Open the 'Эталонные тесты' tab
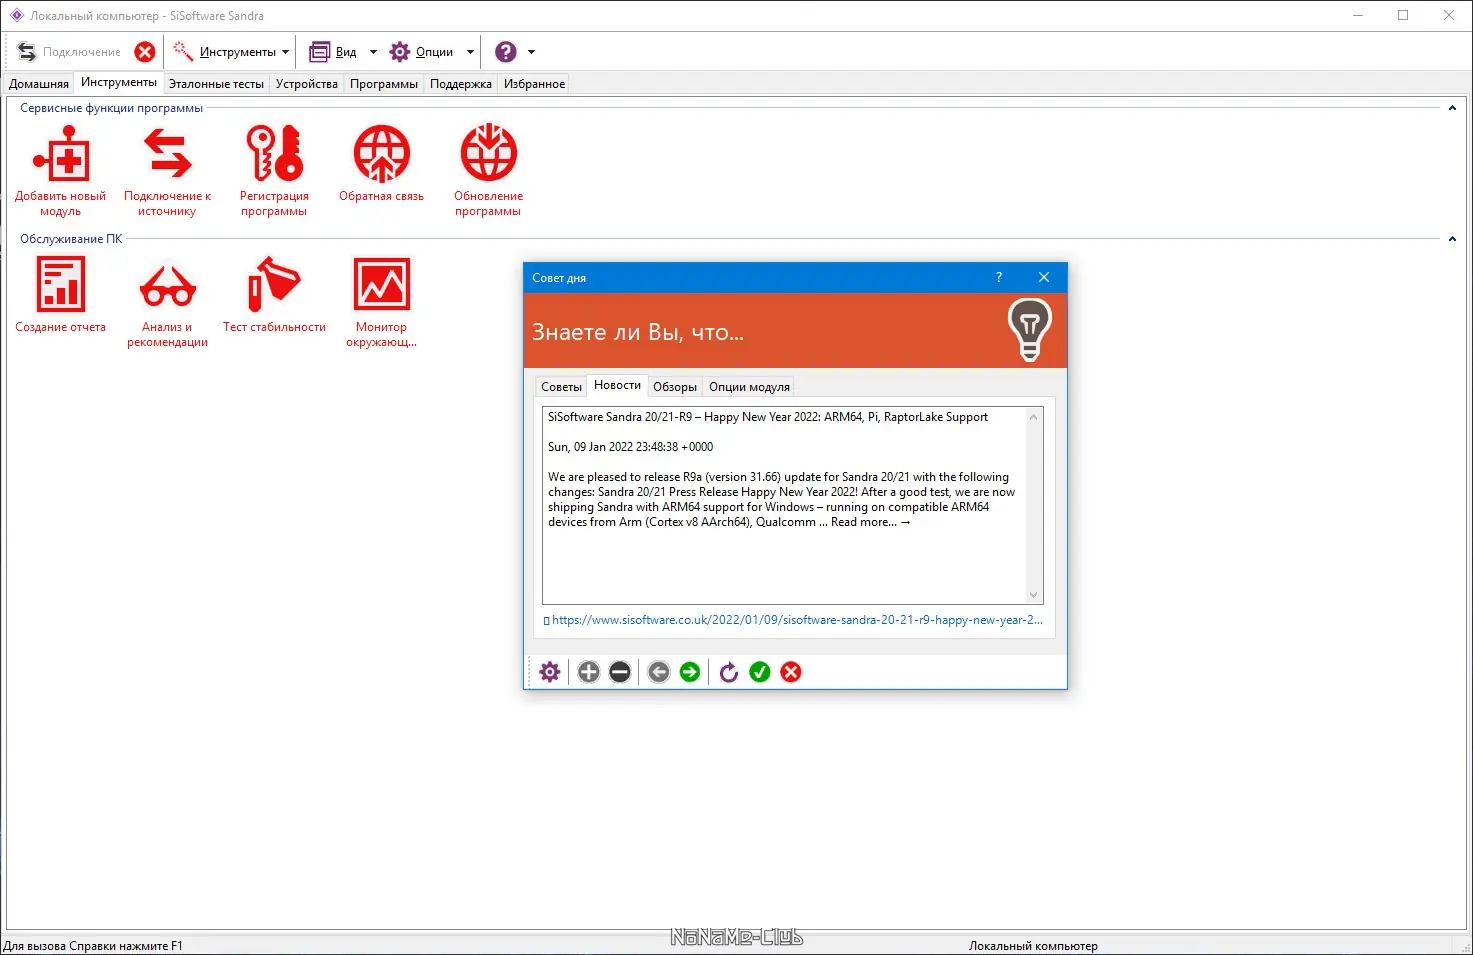The height and width of the screenshot is (955, 1473). point(216,83)
